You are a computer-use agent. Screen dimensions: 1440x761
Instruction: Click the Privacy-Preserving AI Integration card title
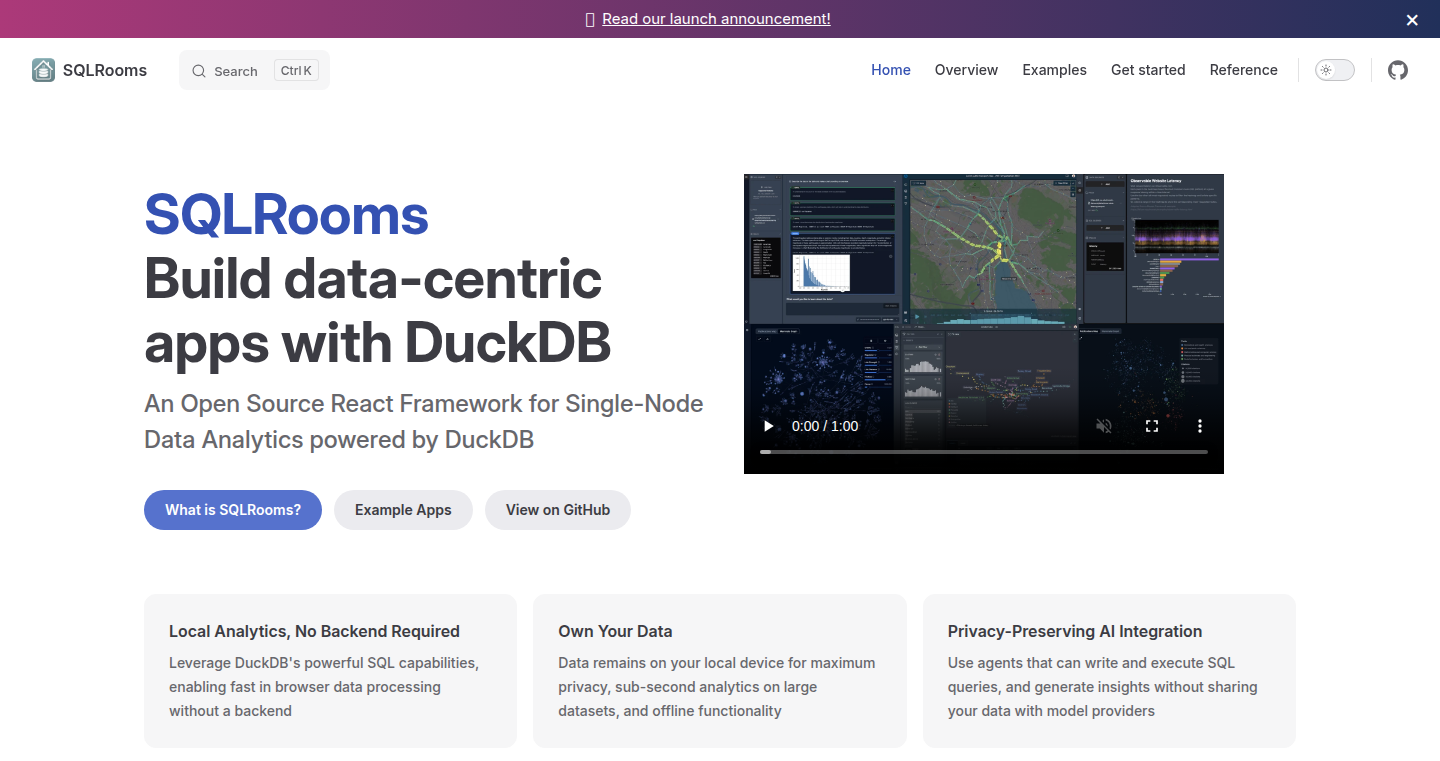tap(1075, 631)
